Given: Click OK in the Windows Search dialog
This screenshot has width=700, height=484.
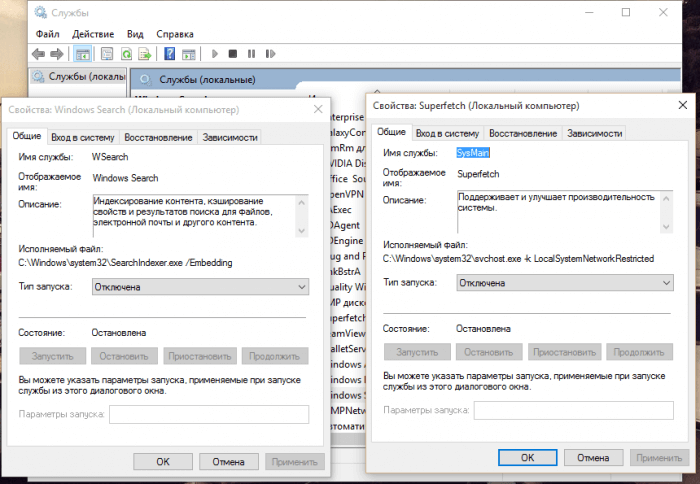Looking at the screenshot, I should pyautogui.click(x=162, y=462).
